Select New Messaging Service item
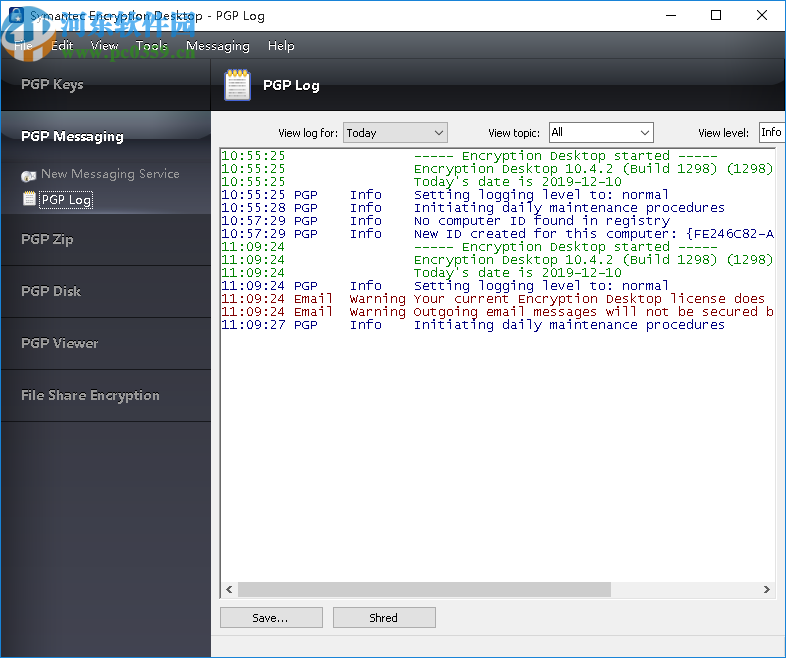The width and height of the screenshot is (786, 658). tap(110, 174)
